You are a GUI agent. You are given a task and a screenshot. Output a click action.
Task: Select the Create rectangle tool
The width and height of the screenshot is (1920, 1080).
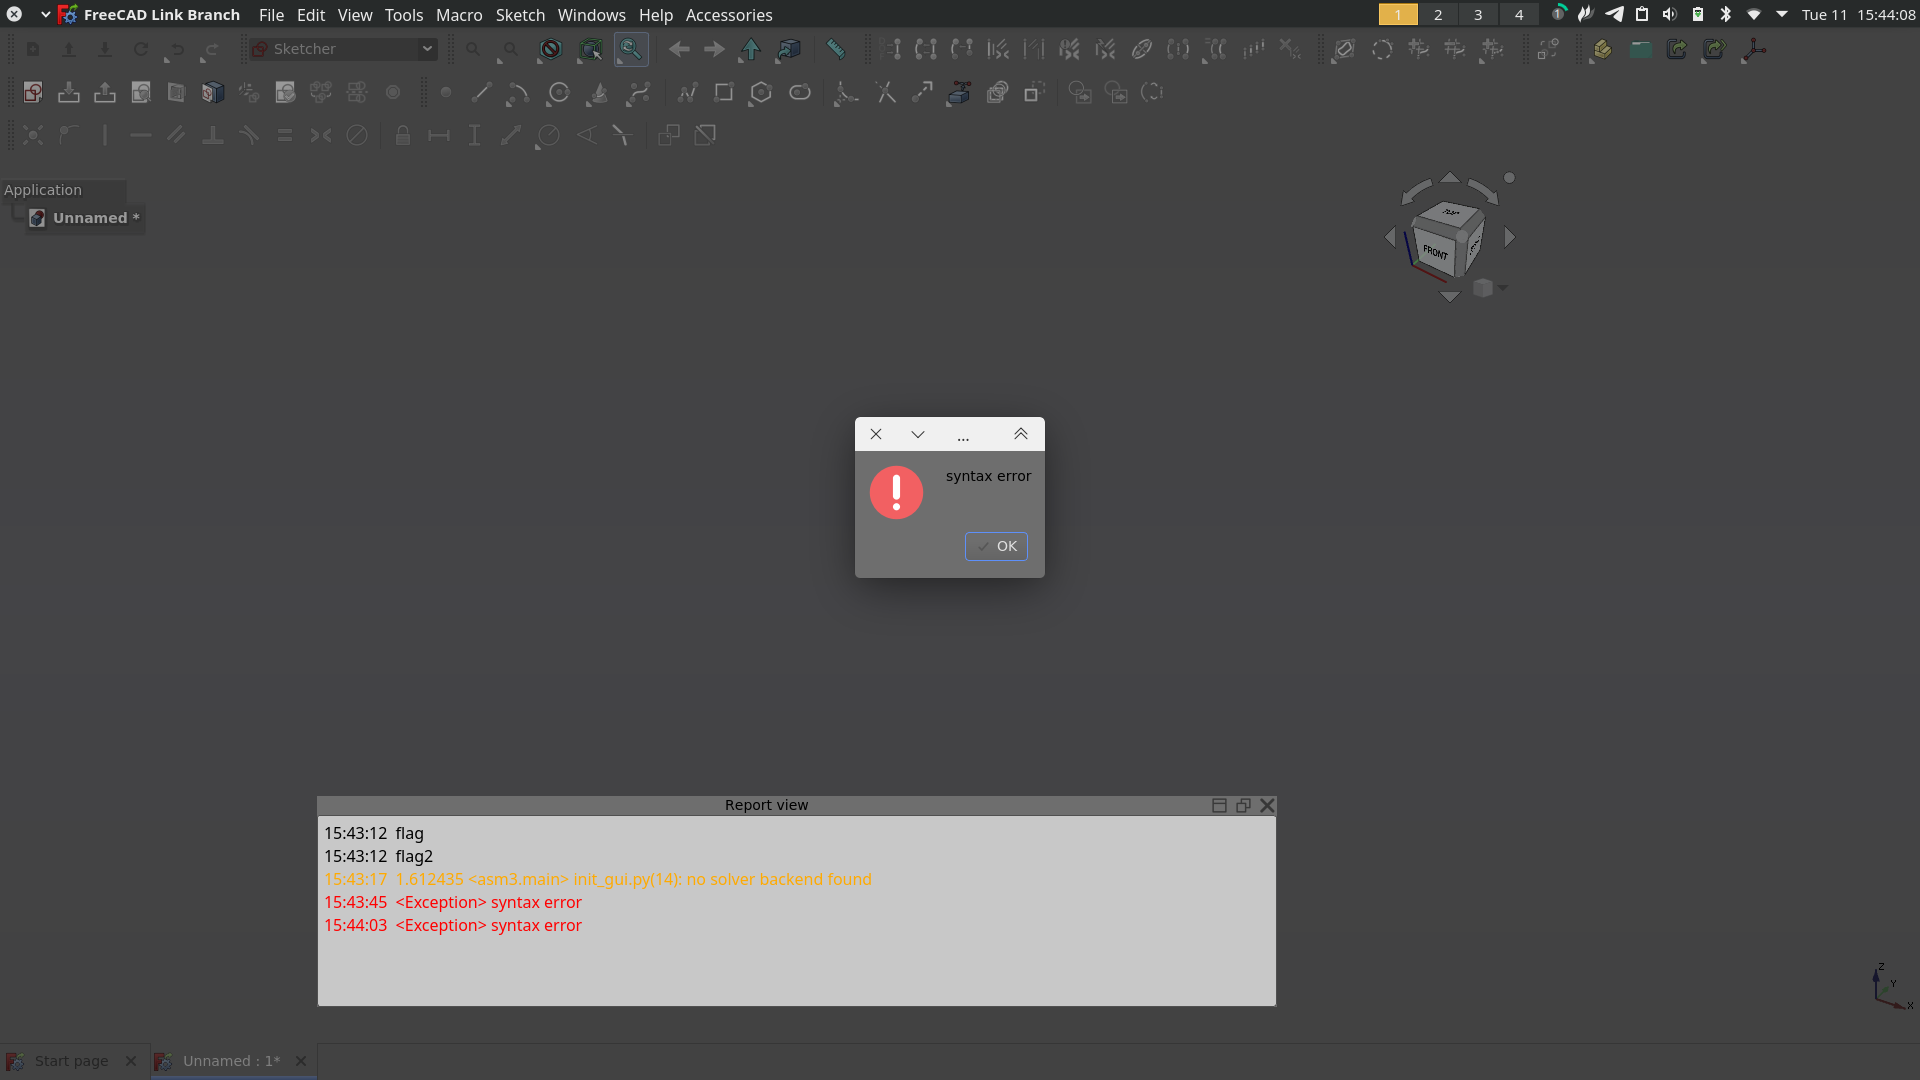coord(723,92)
